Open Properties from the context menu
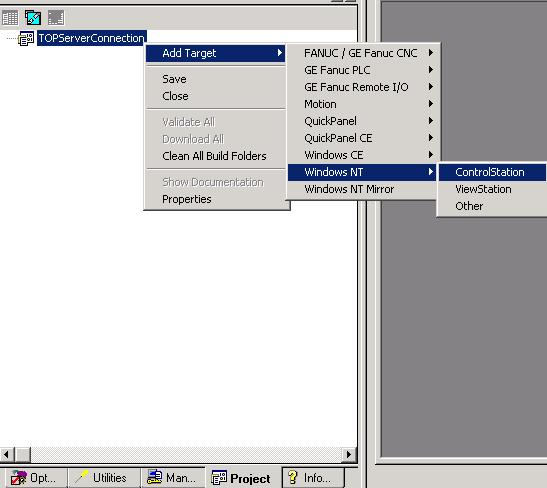The image size is (547, 488). point(216,199)
